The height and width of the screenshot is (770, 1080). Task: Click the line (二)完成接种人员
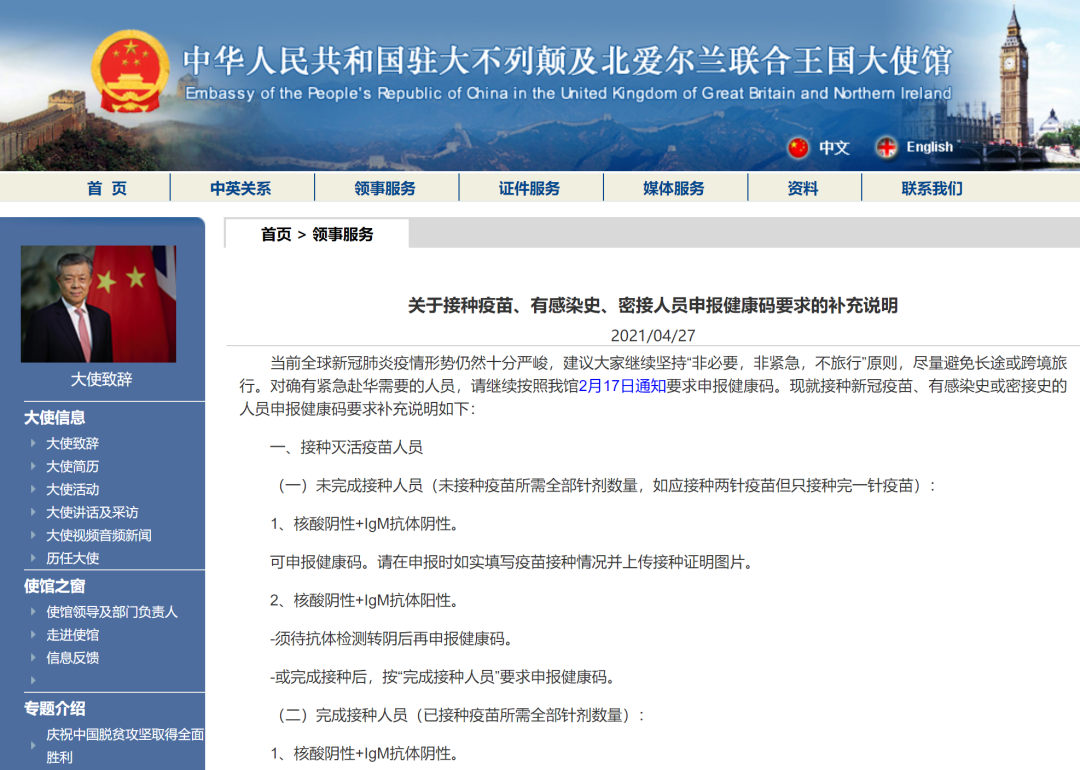click(x=459, y=716)
